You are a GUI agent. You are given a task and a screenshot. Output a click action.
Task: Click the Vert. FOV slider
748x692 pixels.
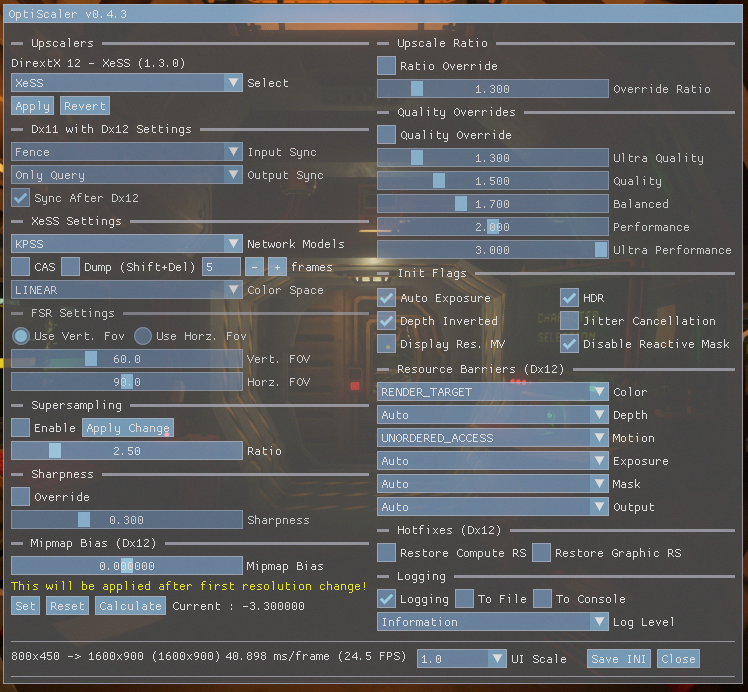pyautogui.click(x=126, y=359)
